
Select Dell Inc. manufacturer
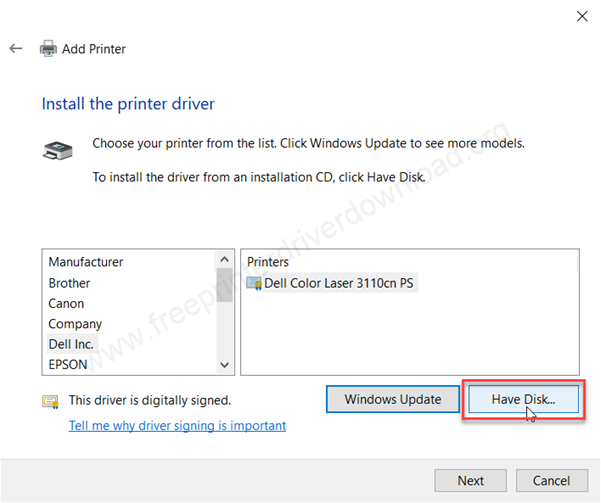71,344
